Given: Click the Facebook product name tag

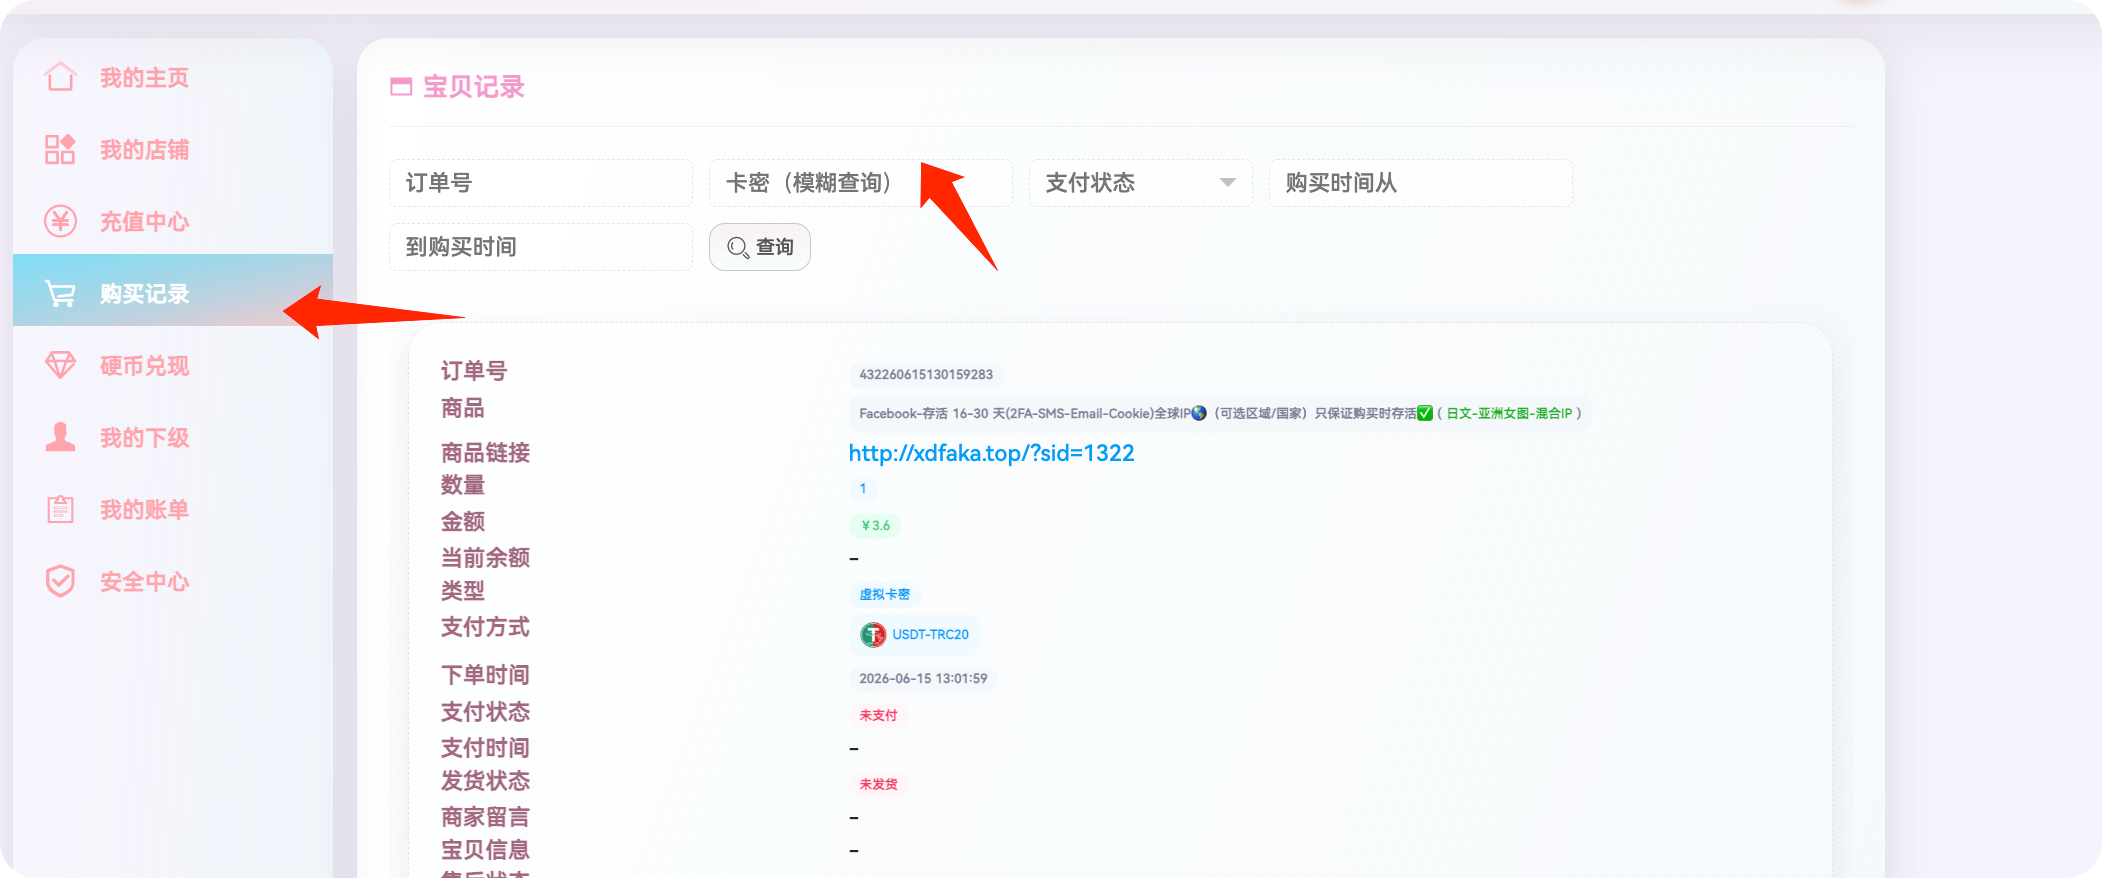Looking at the screenshot, I should (1220, 413).
